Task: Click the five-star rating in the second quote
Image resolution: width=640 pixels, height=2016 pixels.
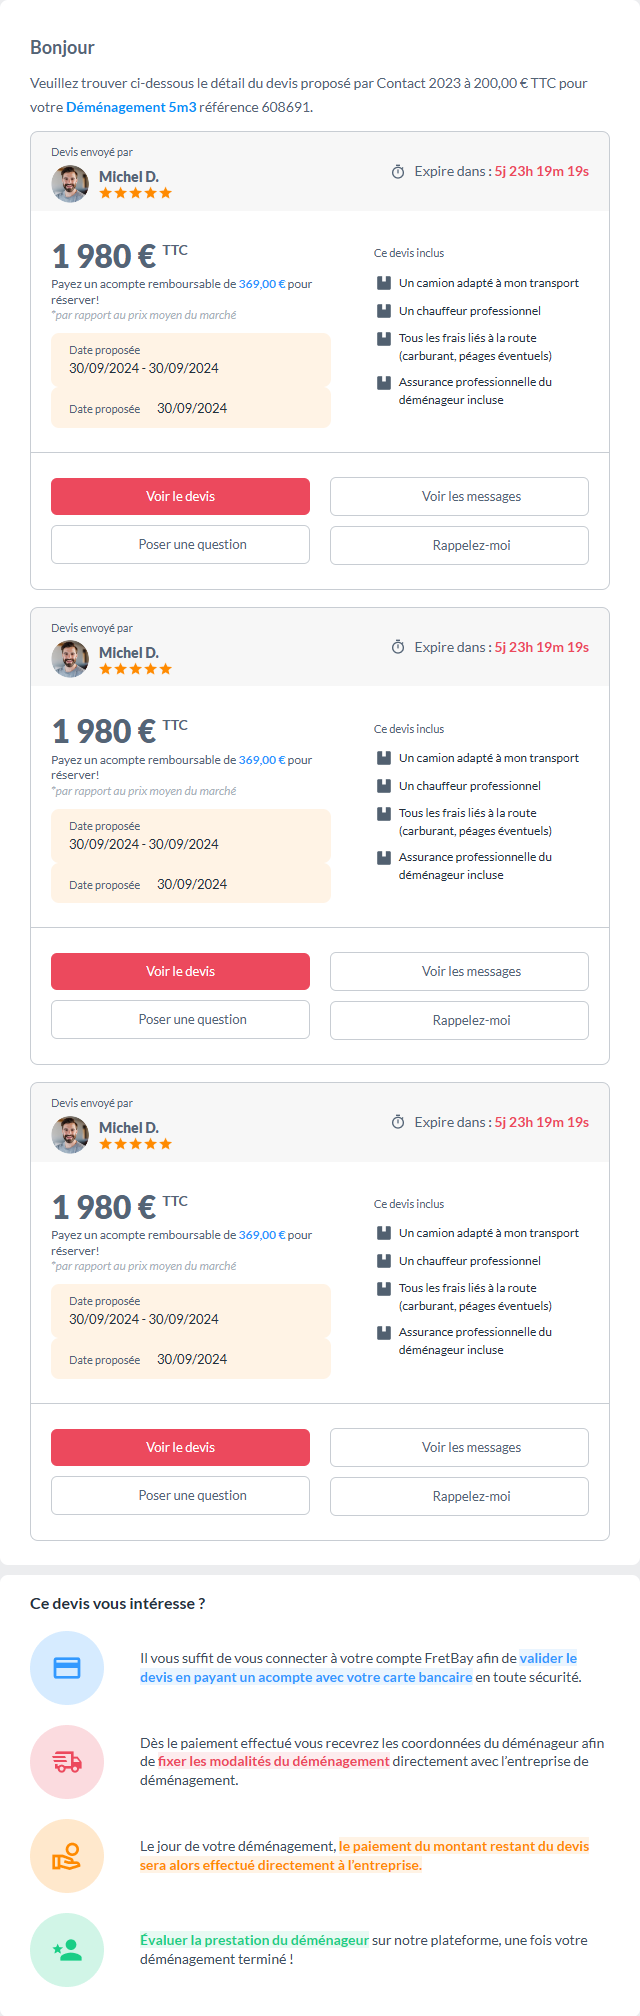Action: point(135,669)
